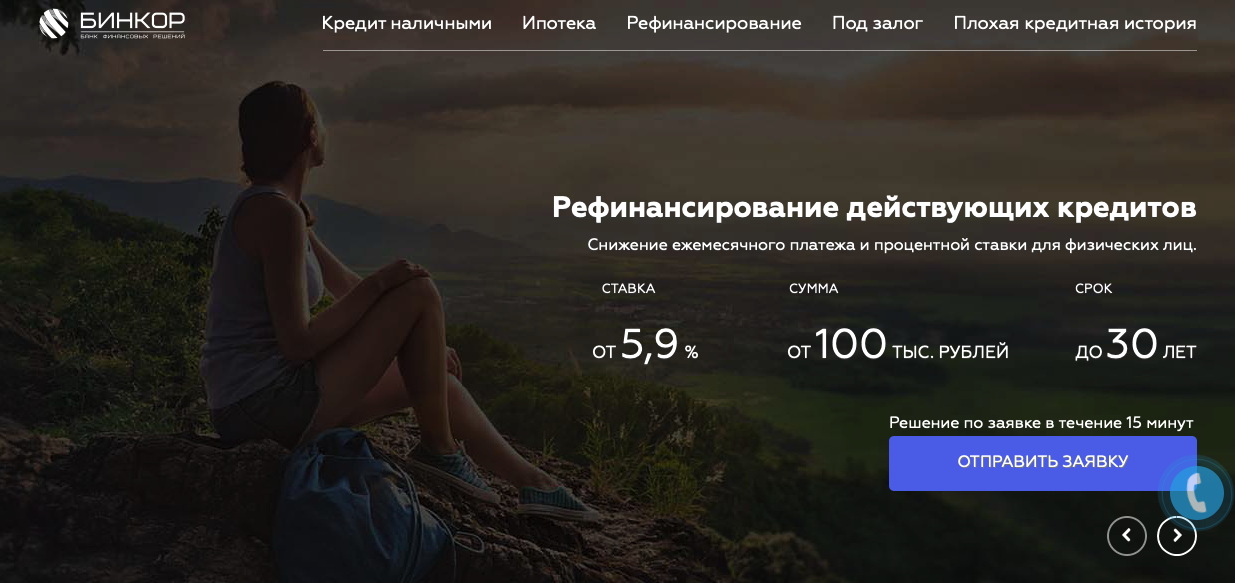Open the Под залог page

(878, 23)
